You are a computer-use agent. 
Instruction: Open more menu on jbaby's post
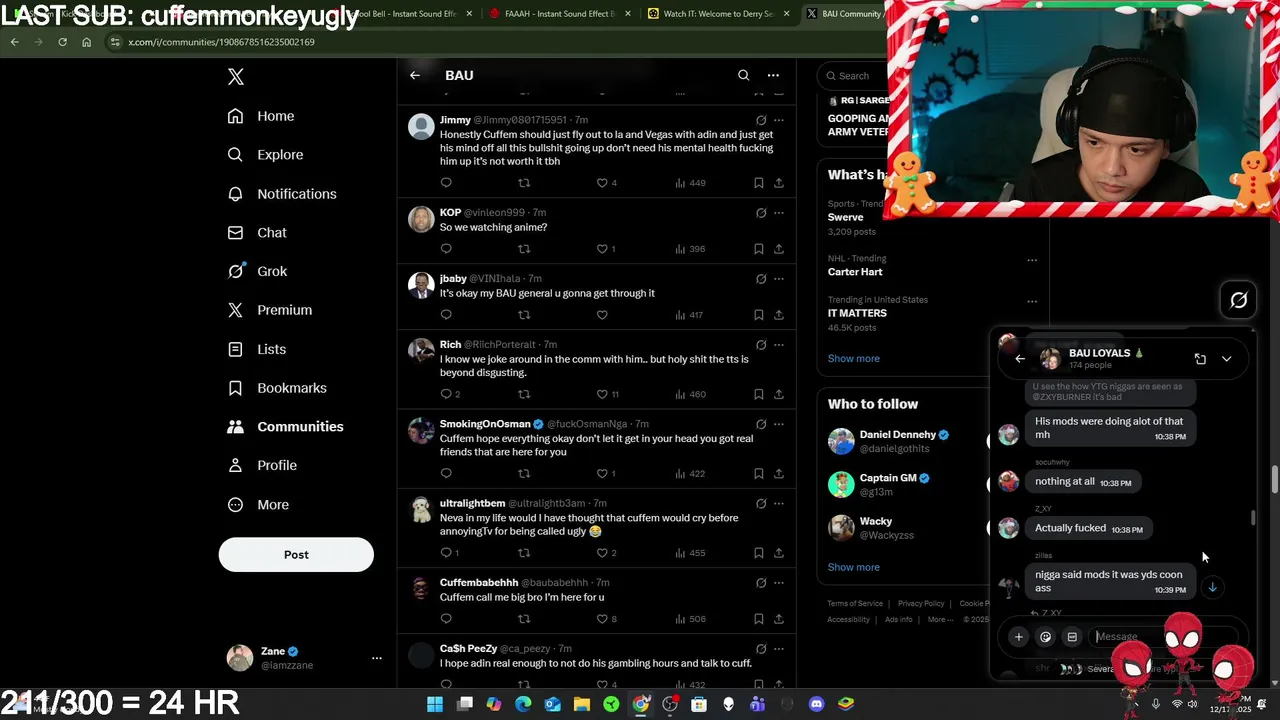[x=779, y=279]
